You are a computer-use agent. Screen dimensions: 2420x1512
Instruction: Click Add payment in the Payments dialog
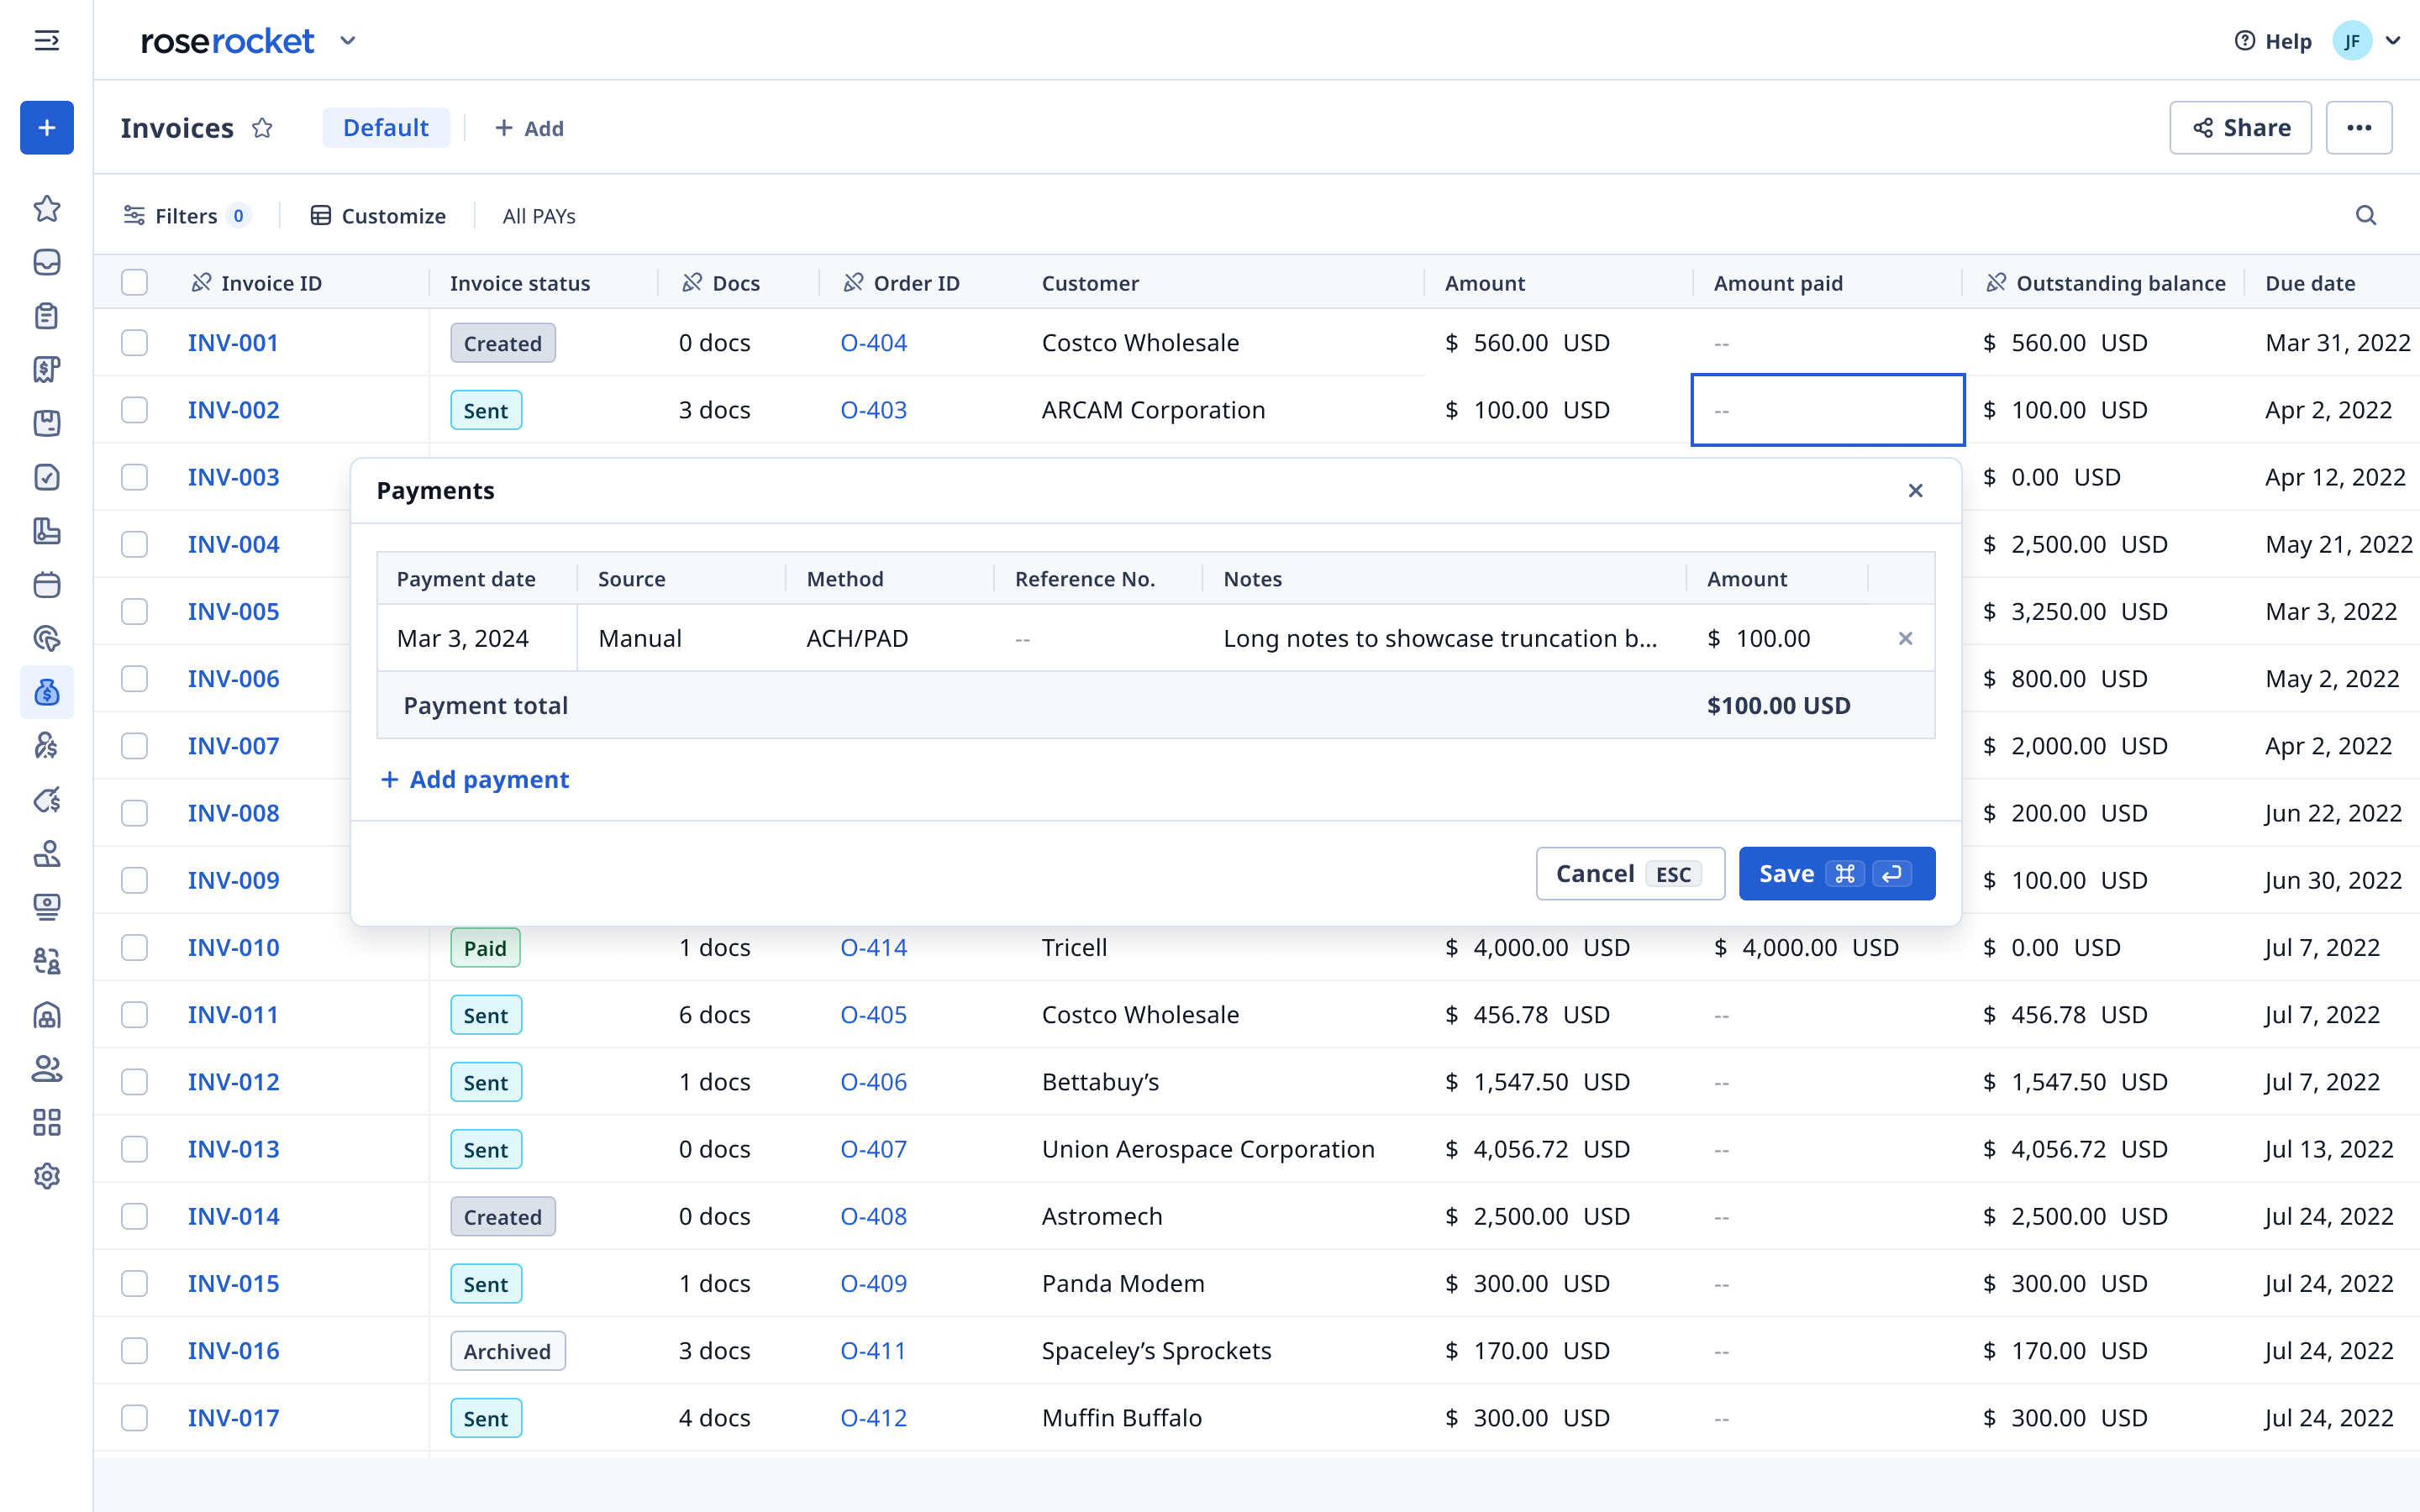[475, 779]
